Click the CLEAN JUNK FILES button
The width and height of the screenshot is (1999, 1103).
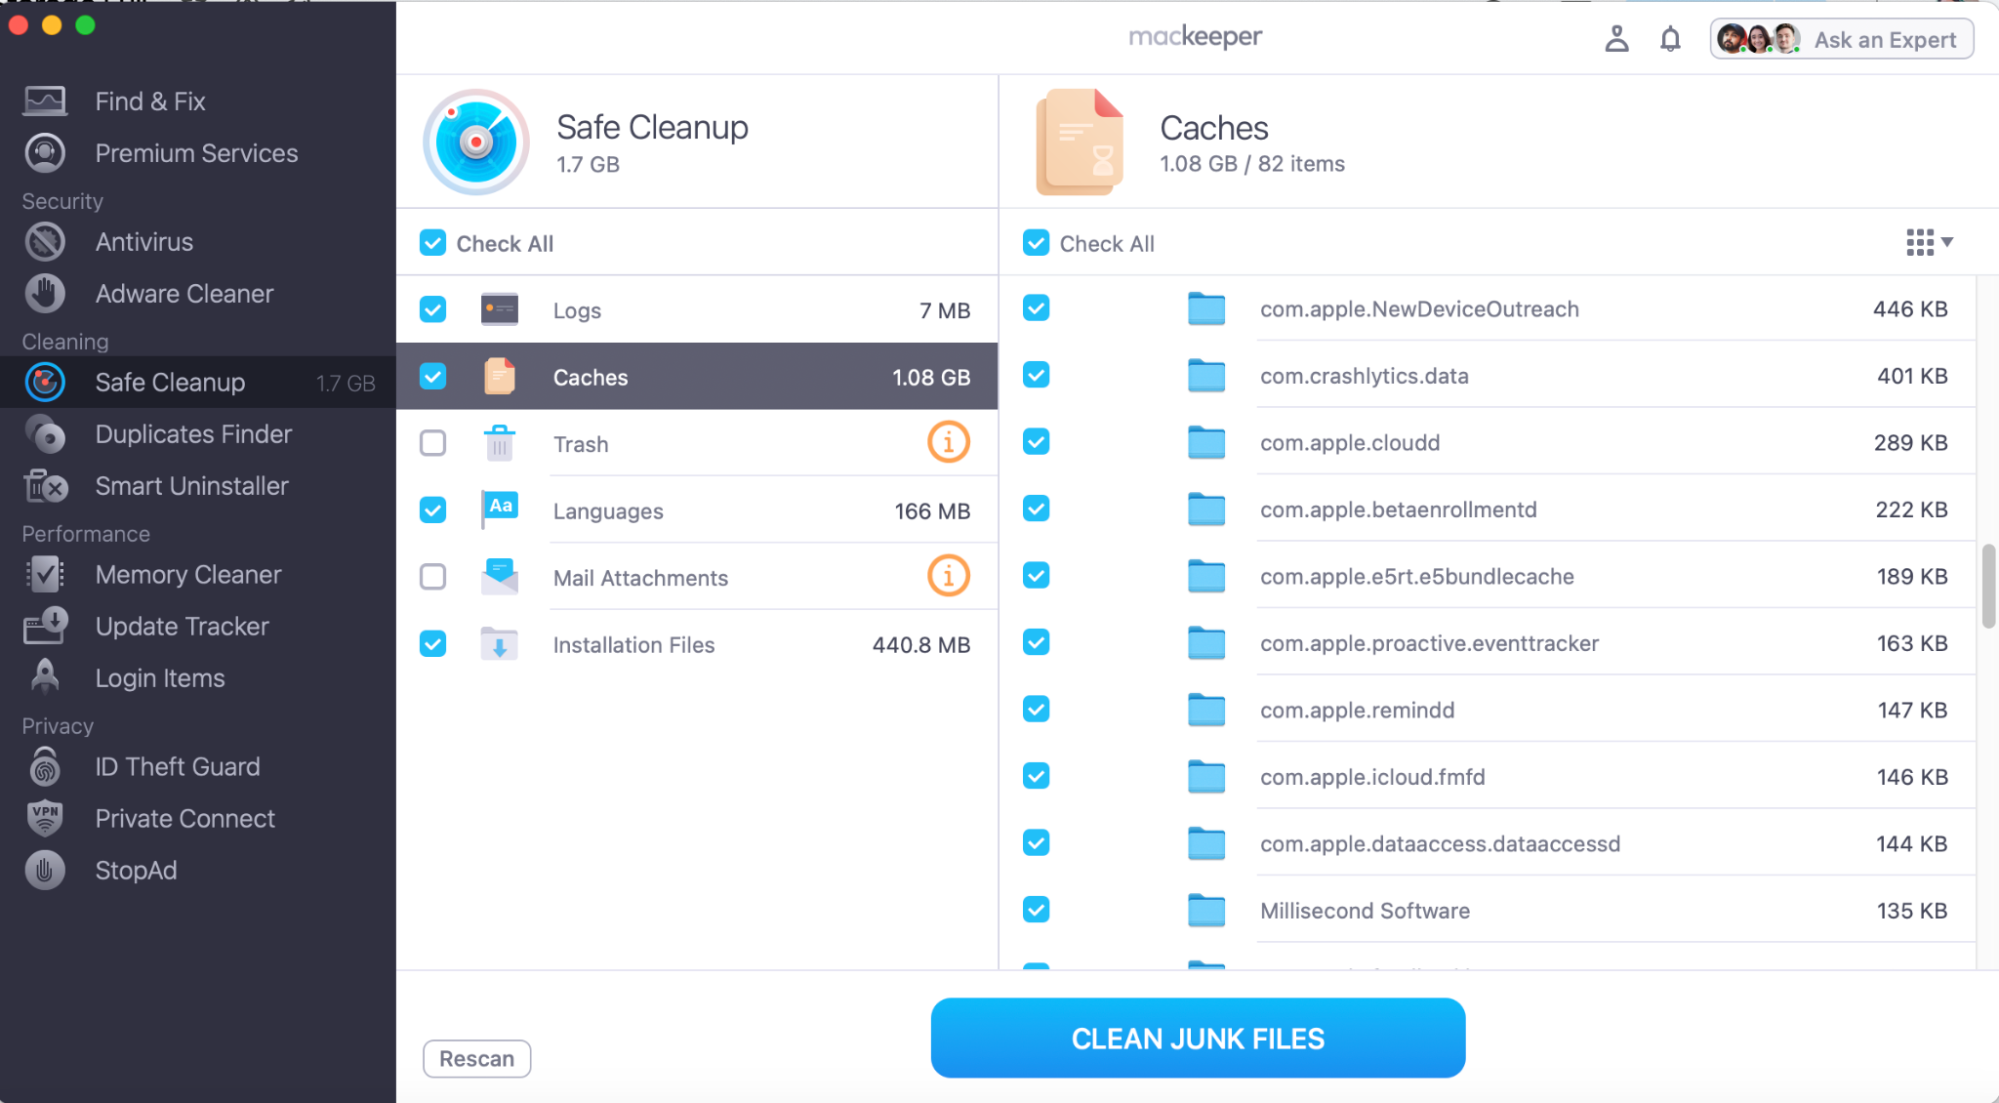pyautogui.click(x=1198, y=1038)
